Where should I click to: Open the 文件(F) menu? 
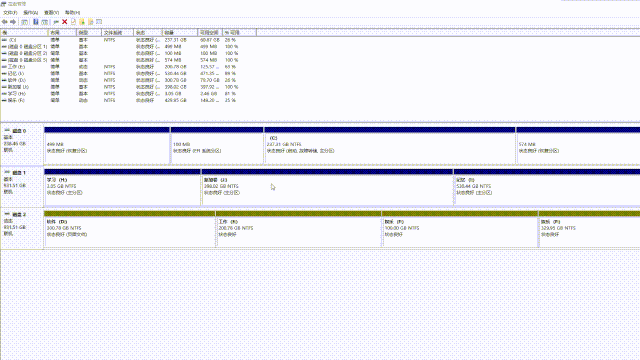[x=10, y=13]
